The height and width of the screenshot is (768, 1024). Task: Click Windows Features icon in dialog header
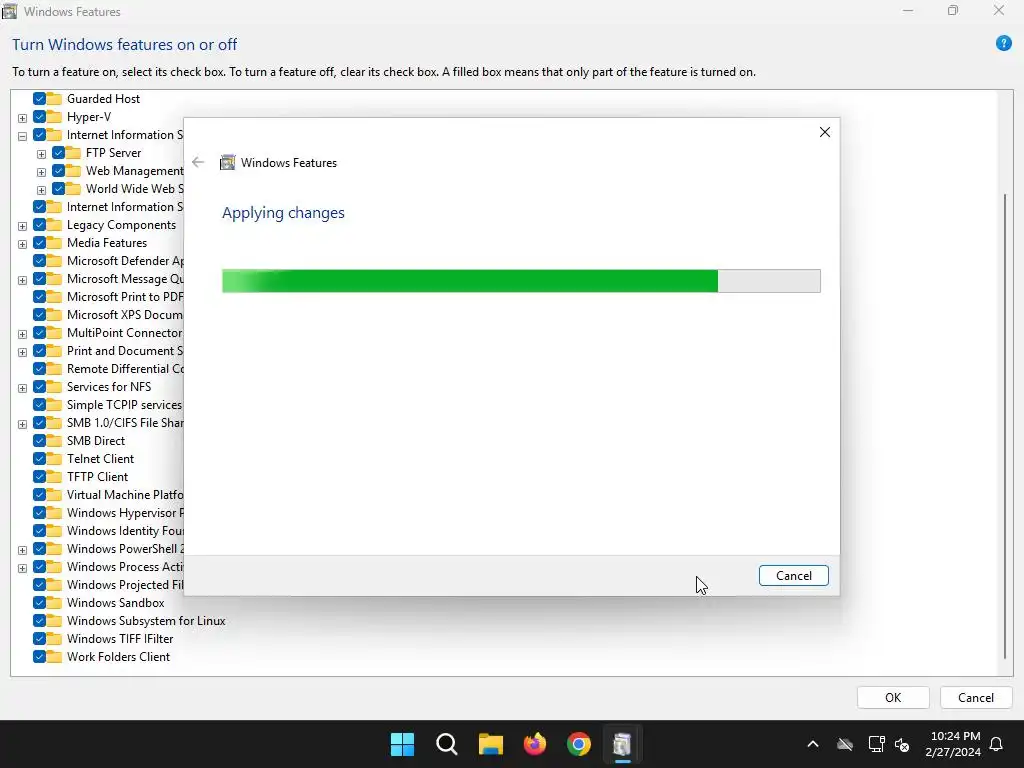[227, 163]
